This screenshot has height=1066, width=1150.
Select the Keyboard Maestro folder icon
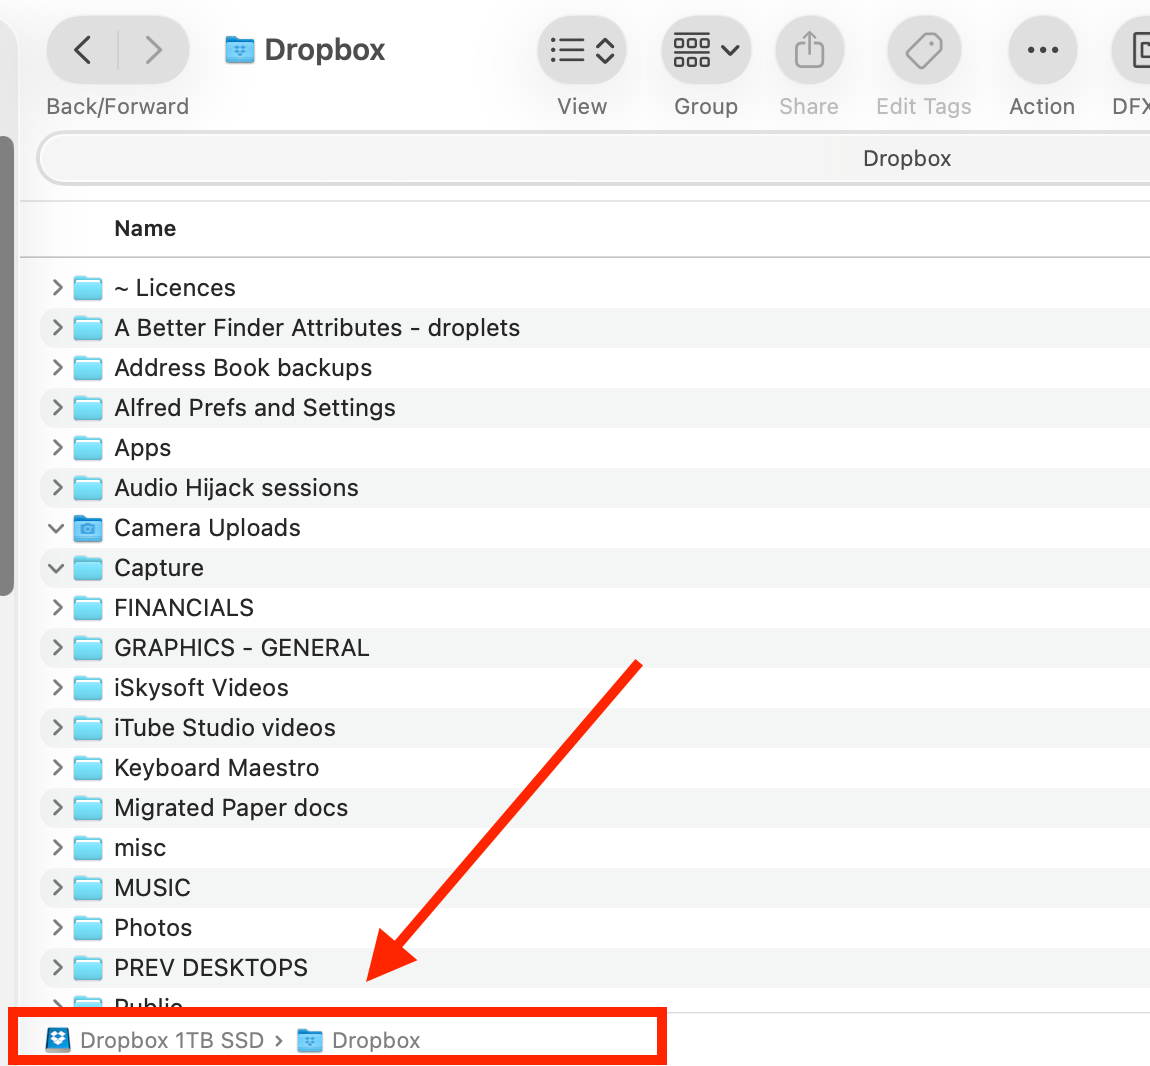point(88,767)
